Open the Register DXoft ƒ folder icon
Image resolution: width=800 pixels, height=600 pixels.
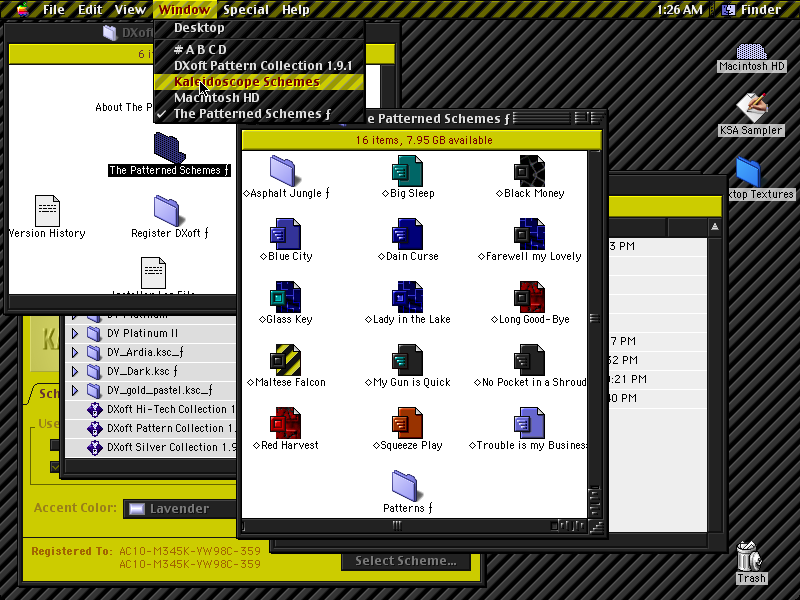point(167,210)
